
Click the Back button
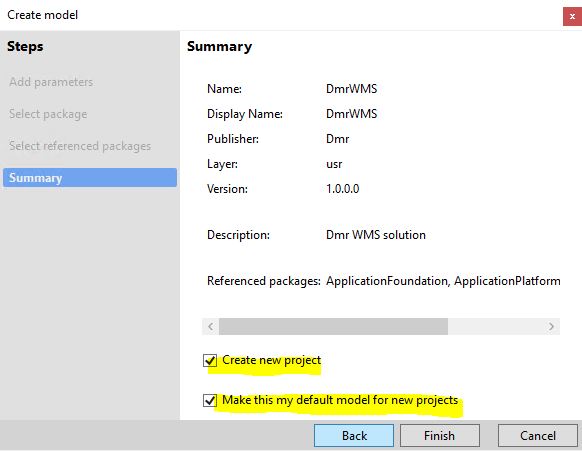tap(354, 435)
